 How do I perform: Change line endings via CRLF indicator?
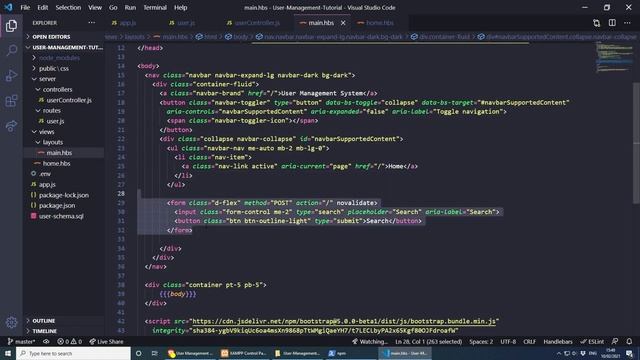click(x=529, y=341)
